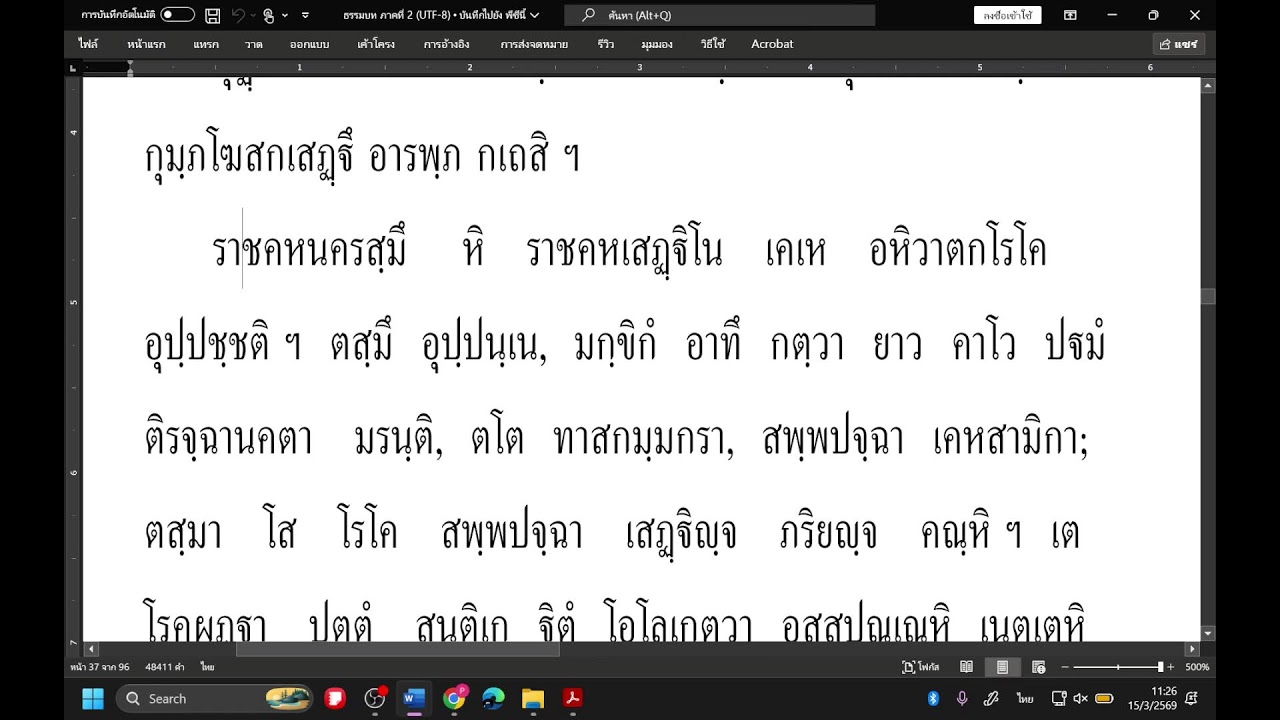
Task: Click the vertical scrollbar up arrow
Action: [1208, 85]
